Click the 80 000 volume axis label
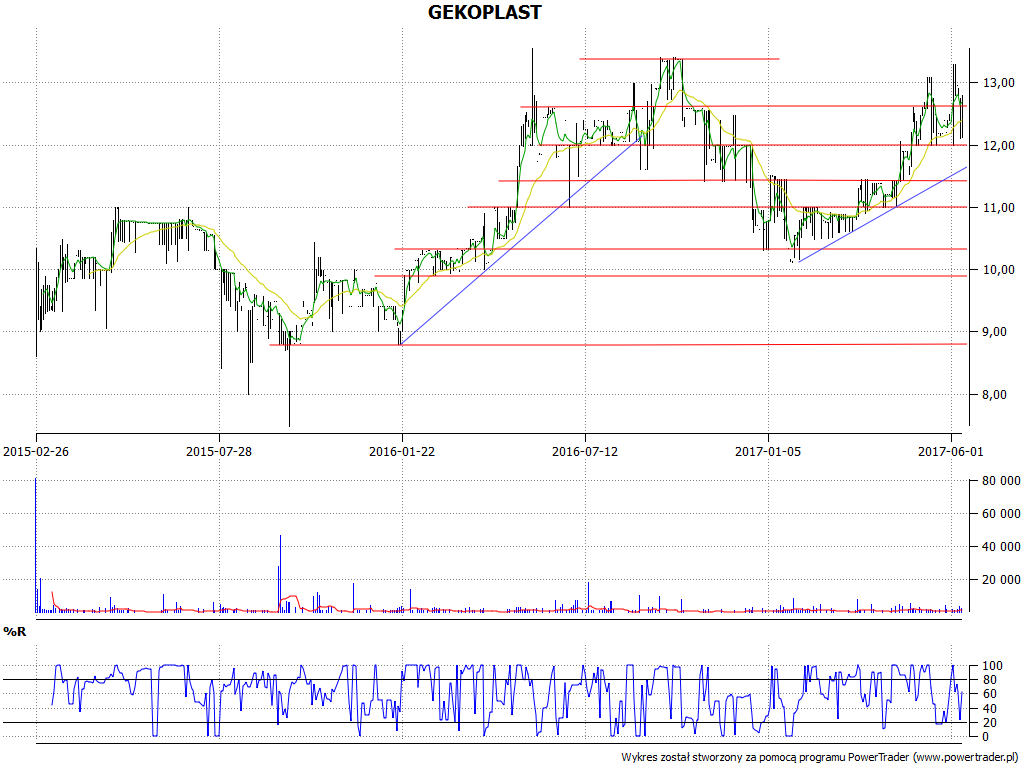Viewport: 1024px width, 768px height. point(1001,481)
